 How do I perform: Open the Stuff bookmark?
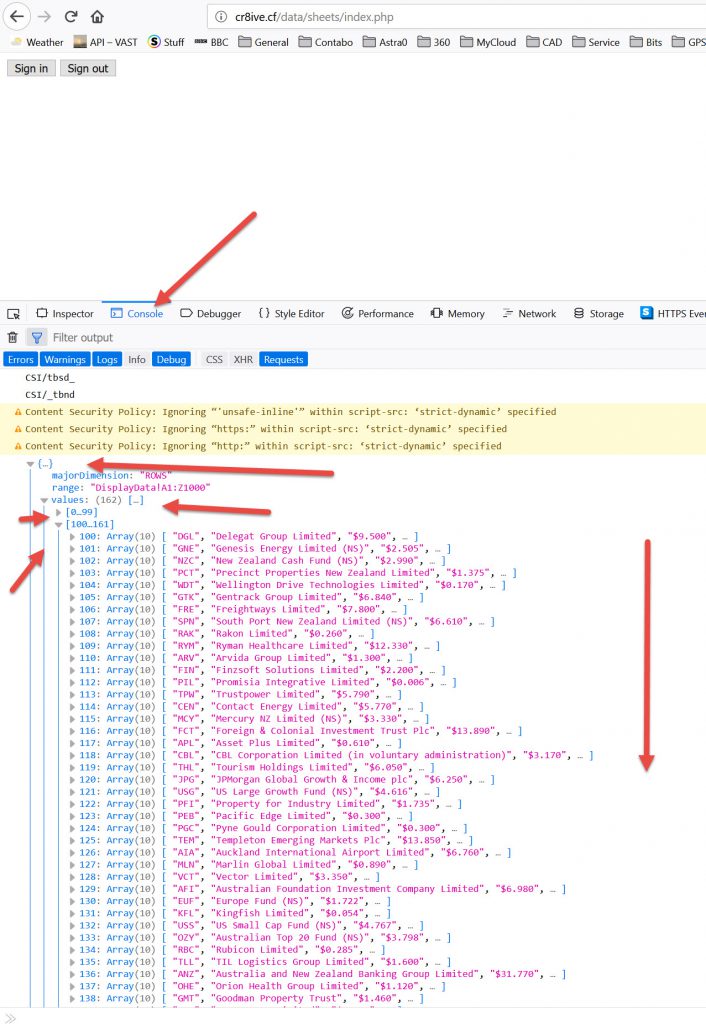tap(166, 42)
